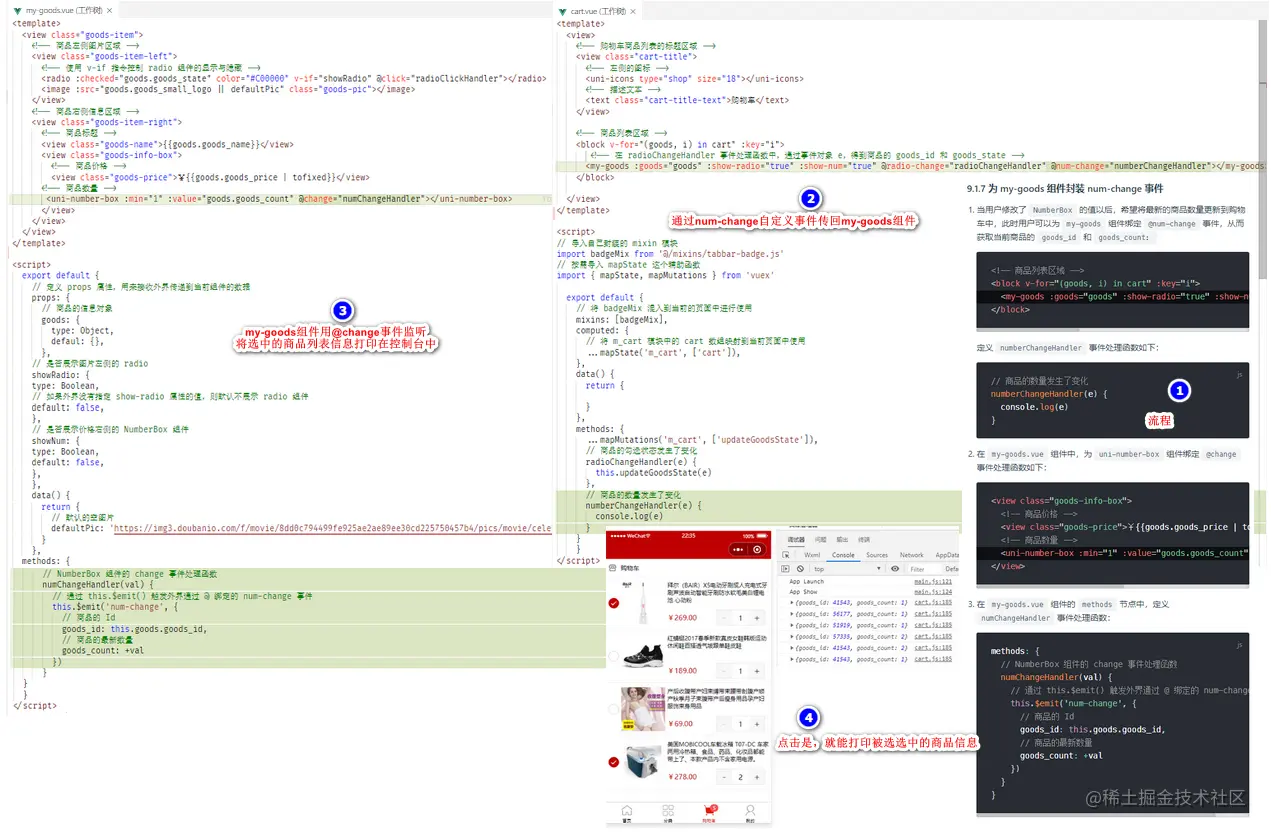This screenshot has height=833, width=1271.
Task: Click the 'App Show' console message
Action: pyautogui.click(x=803, y=592)
